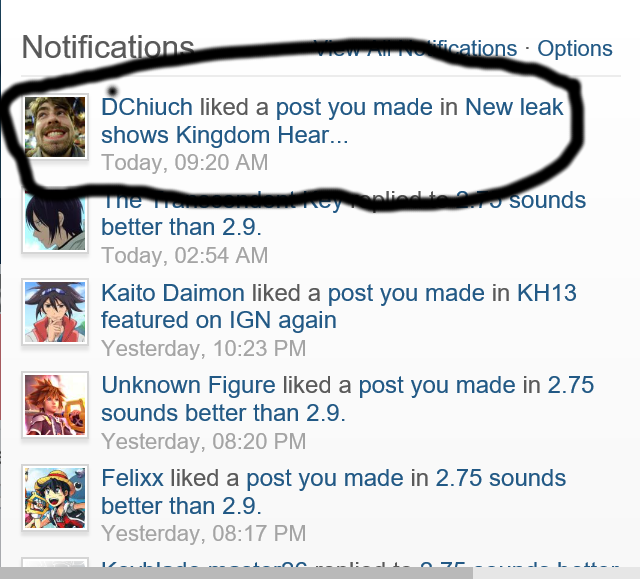The height and width of the screenshot is (579, 640).
Task: Click Unknown Figure's Sora avatar
Action: coord(55,405)
